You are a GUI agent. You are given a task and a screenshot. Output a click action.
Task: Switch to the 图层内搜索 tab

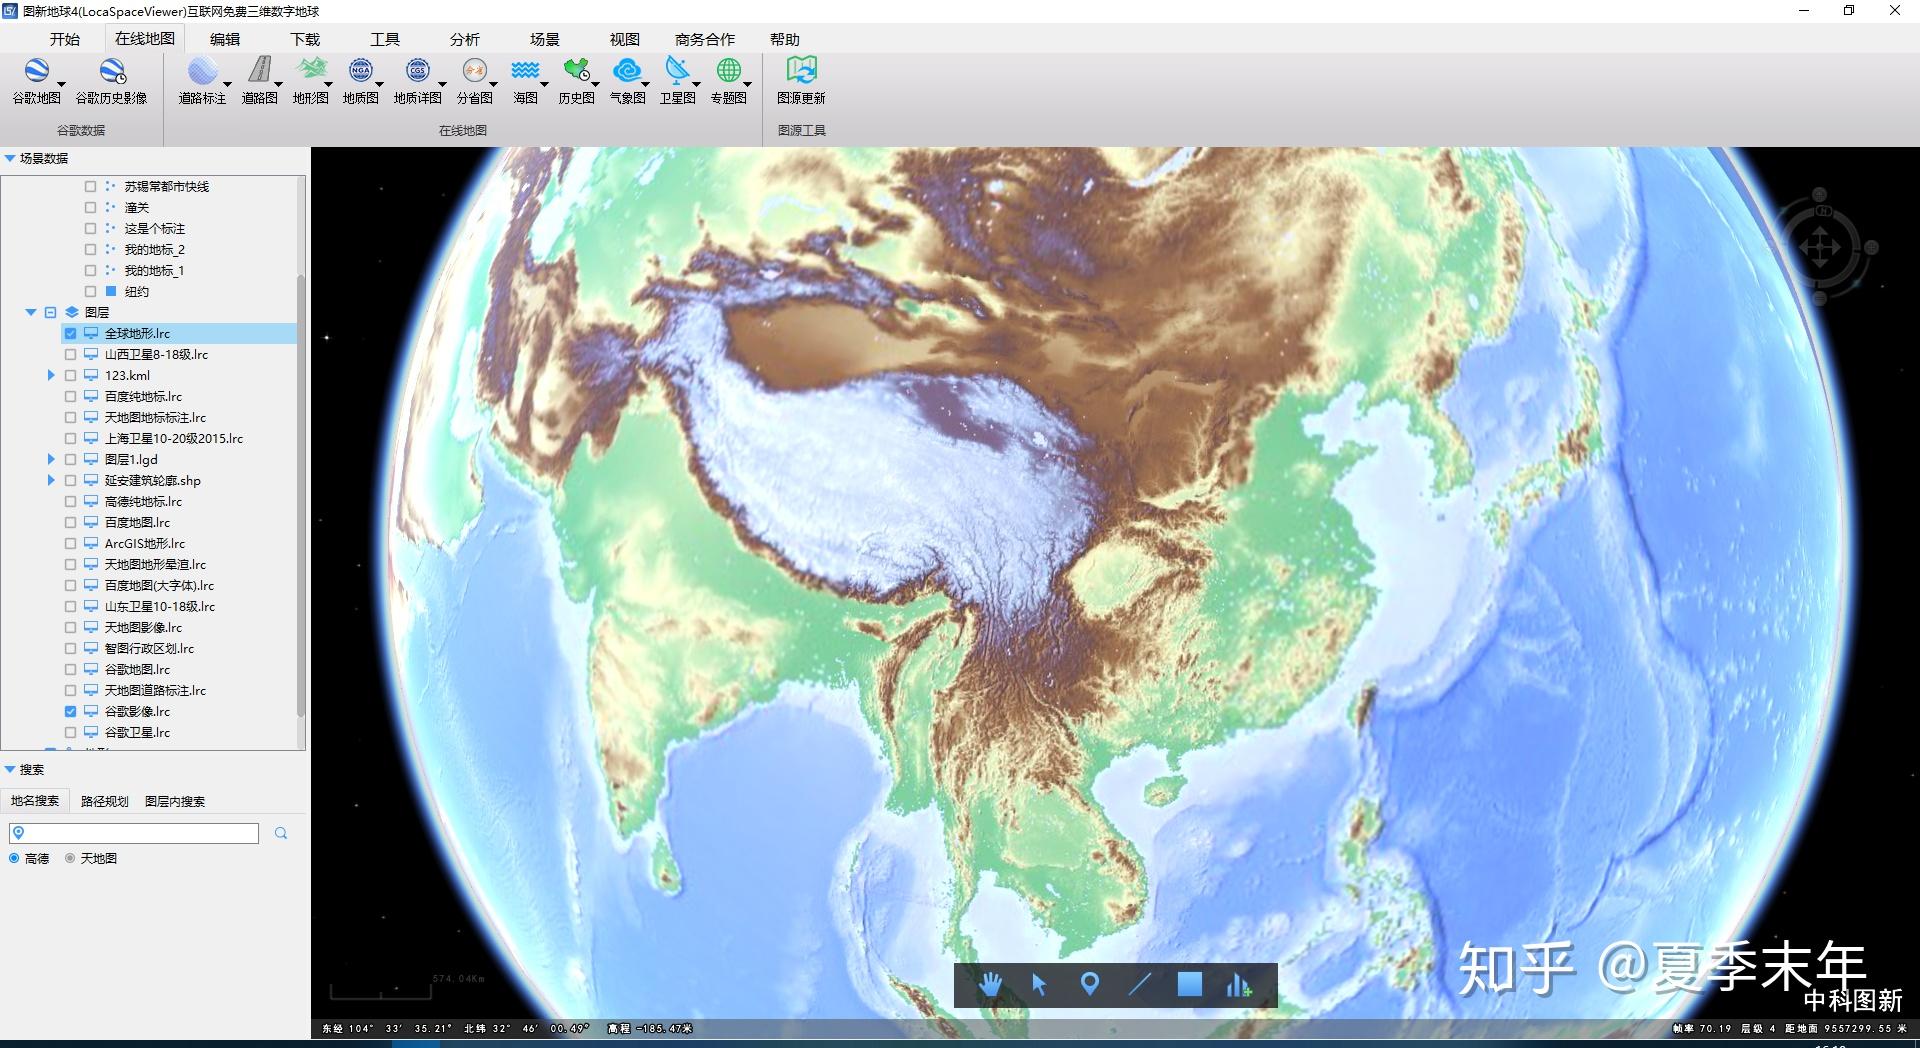[x=175, y=802]
